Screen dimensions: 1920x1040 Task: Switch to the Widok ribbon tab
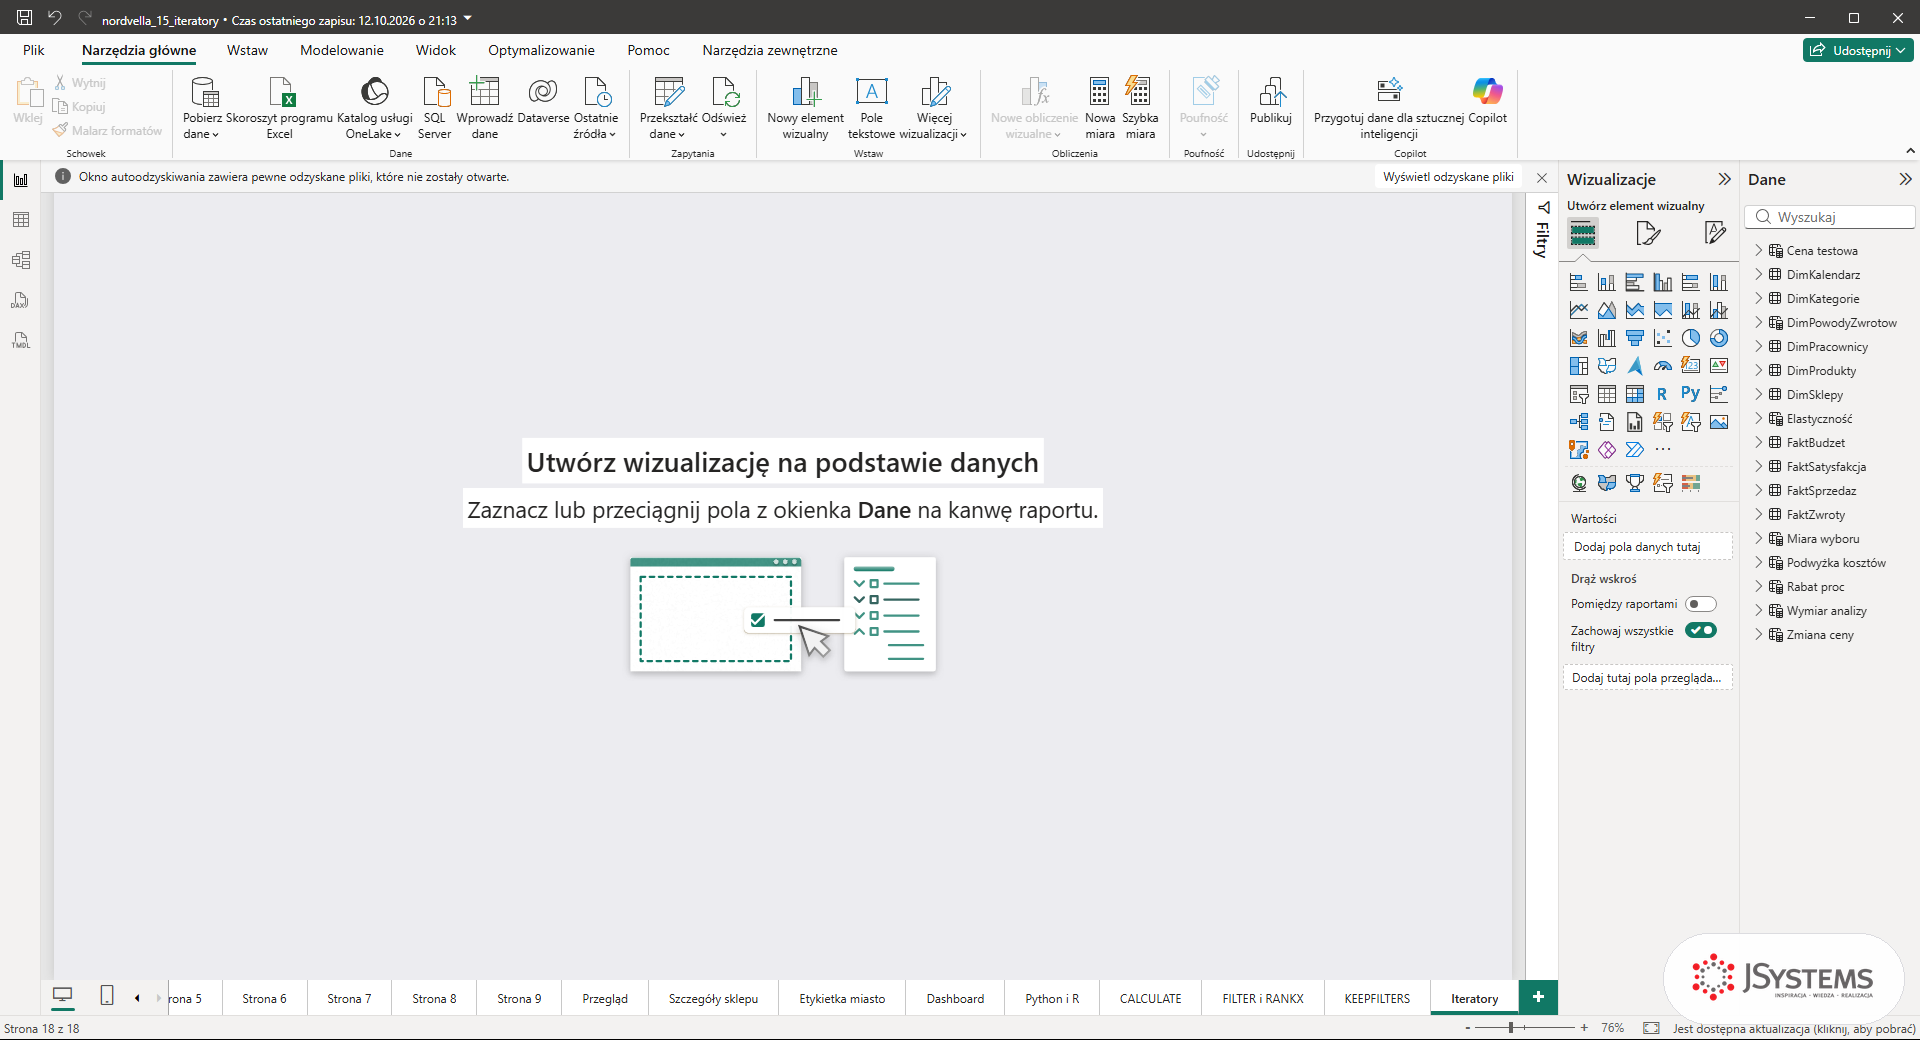(x=436, y=50)
